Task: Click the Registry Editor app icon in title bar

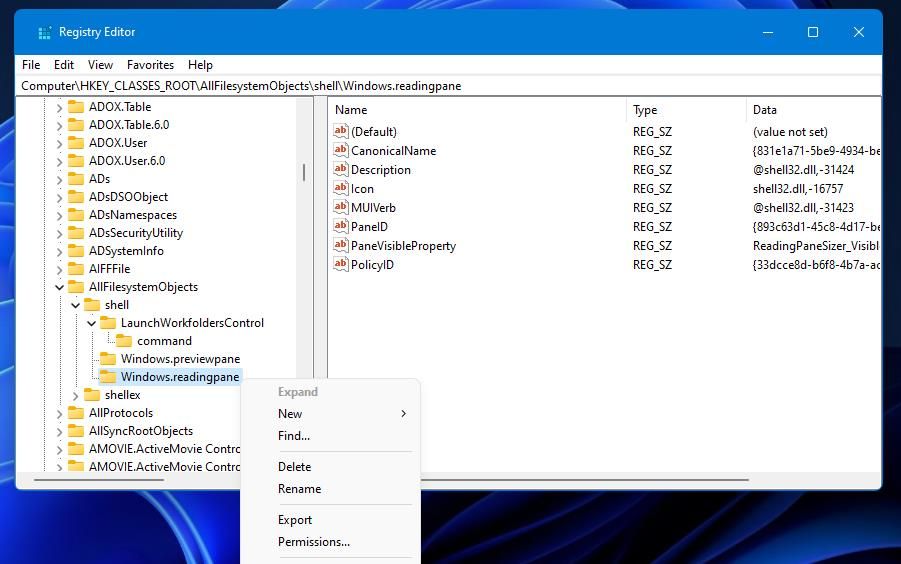Action: tap(44, 33)
